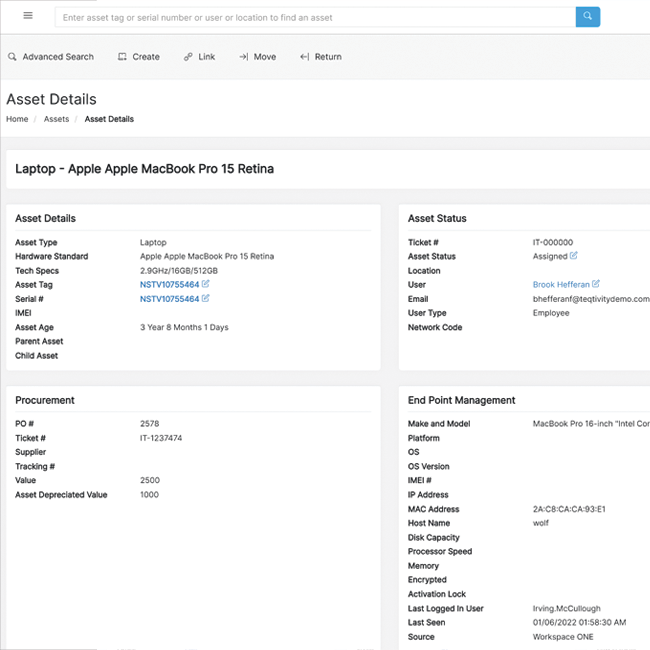Click the blue search magnifier button
Viewport: 650px width, 650px height.
(x=587, y=17)
